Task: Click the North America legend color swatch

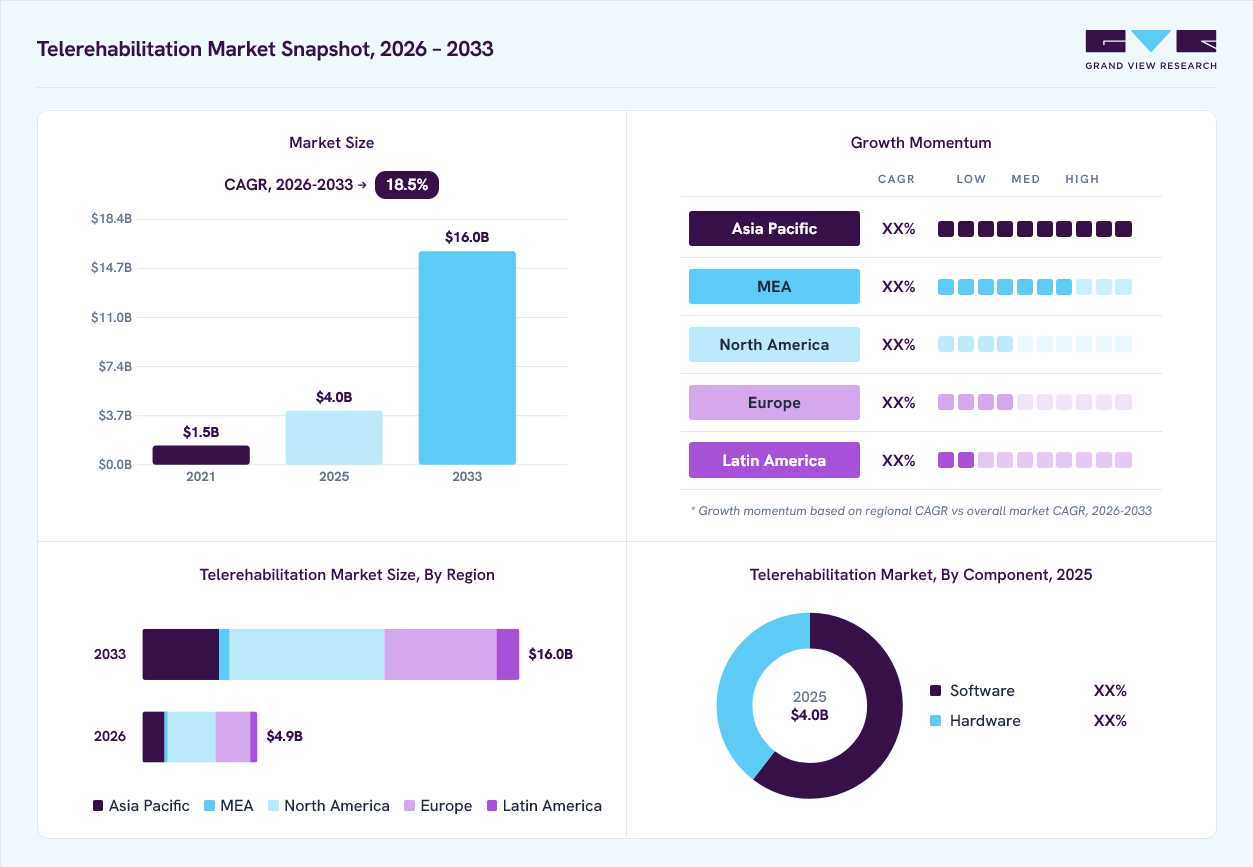Action: coord(273,806)
